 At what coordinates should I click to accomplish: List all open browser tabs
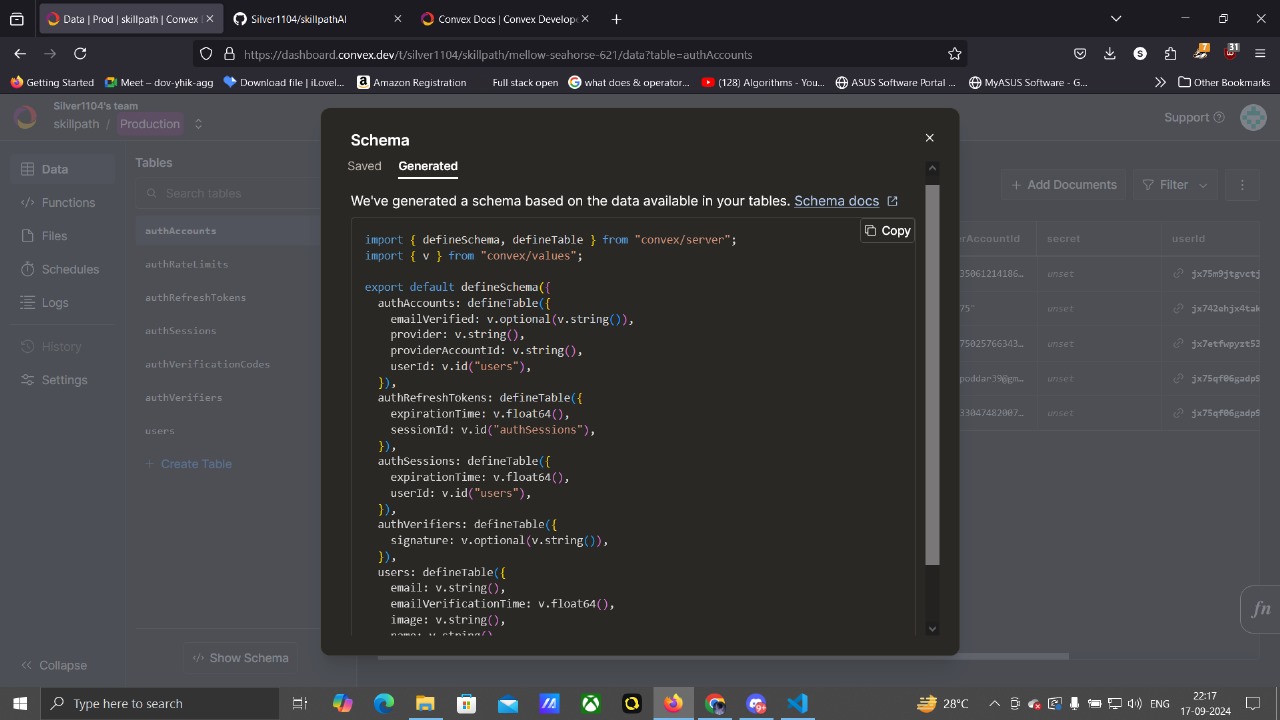[x=1116, y=19]
